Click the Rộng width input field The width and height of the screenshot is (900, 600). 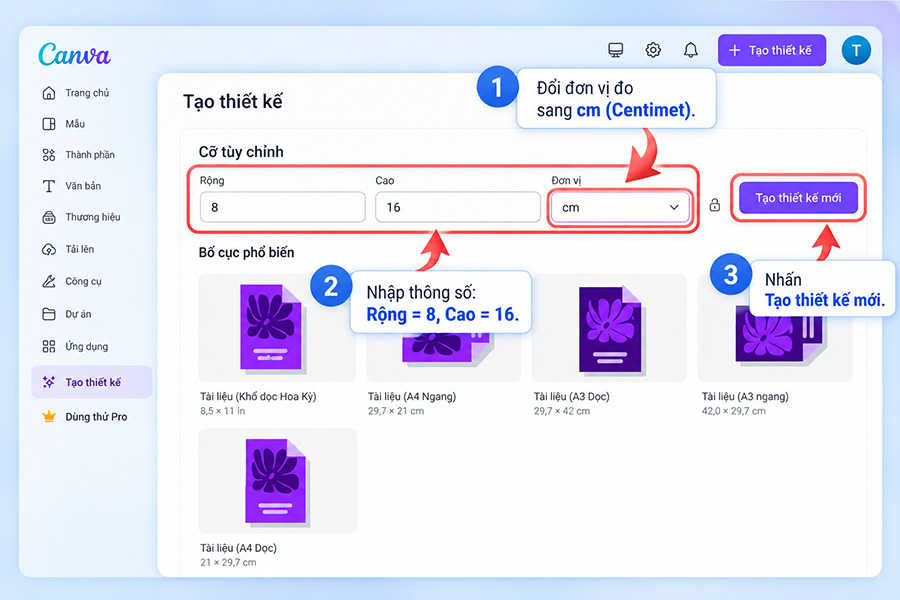click(282, 207)
